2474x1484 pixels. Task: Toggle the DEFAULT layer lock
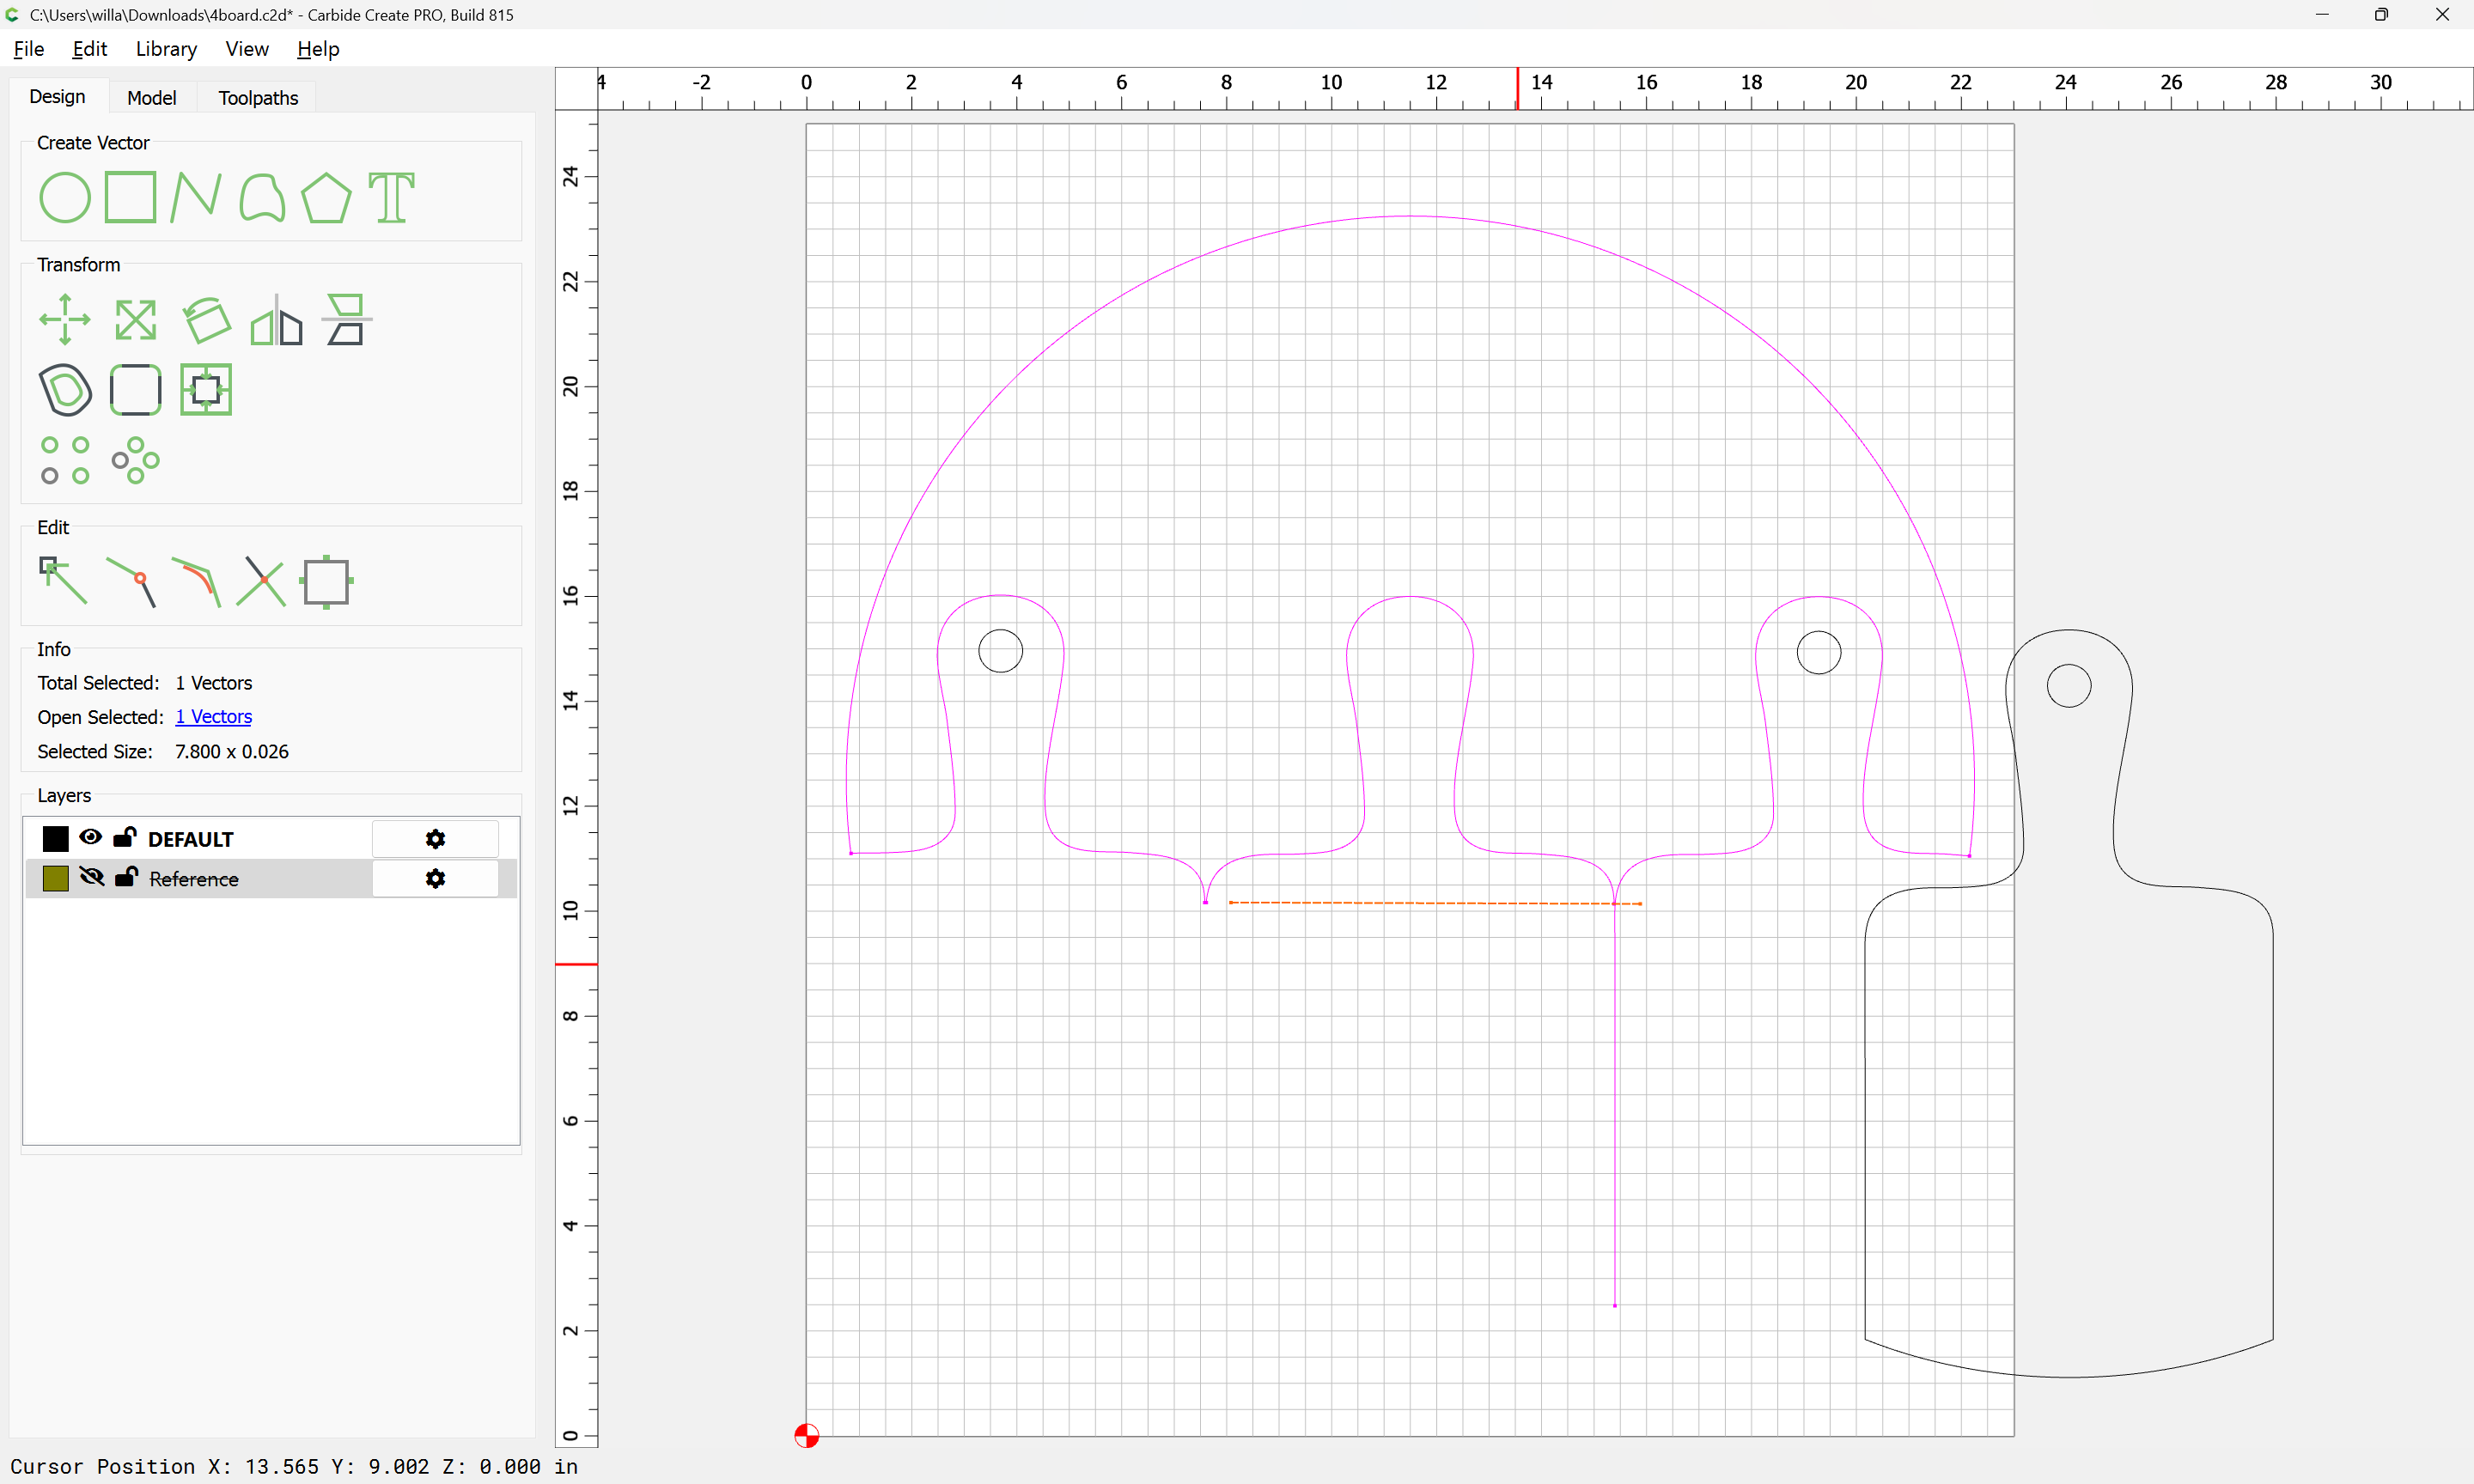(125, 837)
